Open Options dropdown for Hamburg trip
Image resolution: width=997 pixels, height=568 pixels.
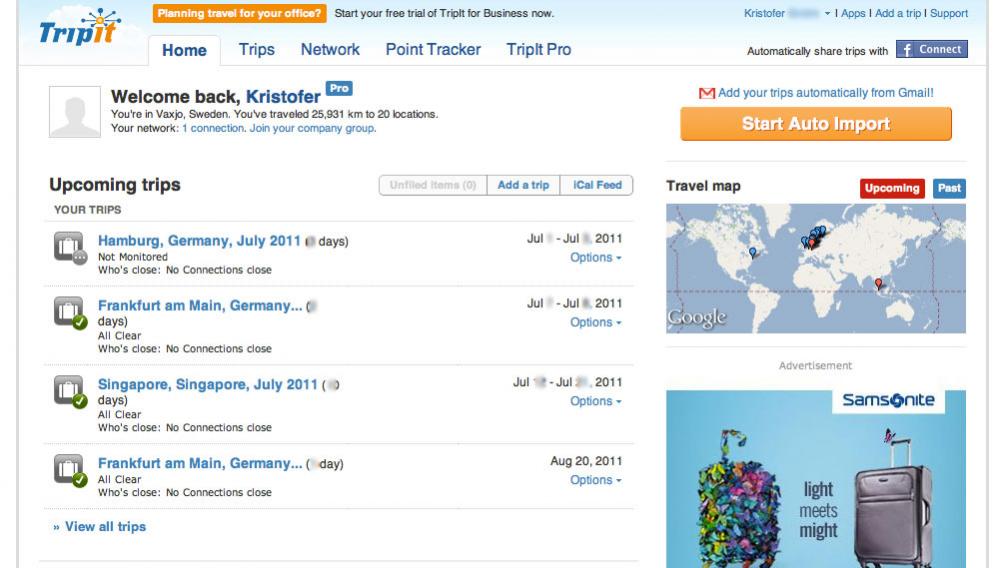tap(595, 258)
